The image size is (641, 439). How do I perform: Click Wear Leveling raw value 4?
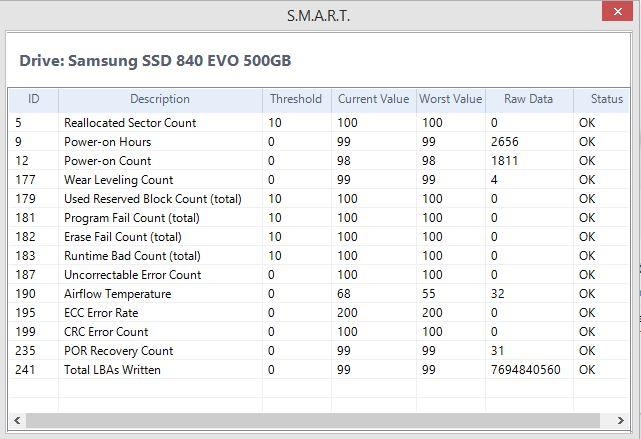494,180
